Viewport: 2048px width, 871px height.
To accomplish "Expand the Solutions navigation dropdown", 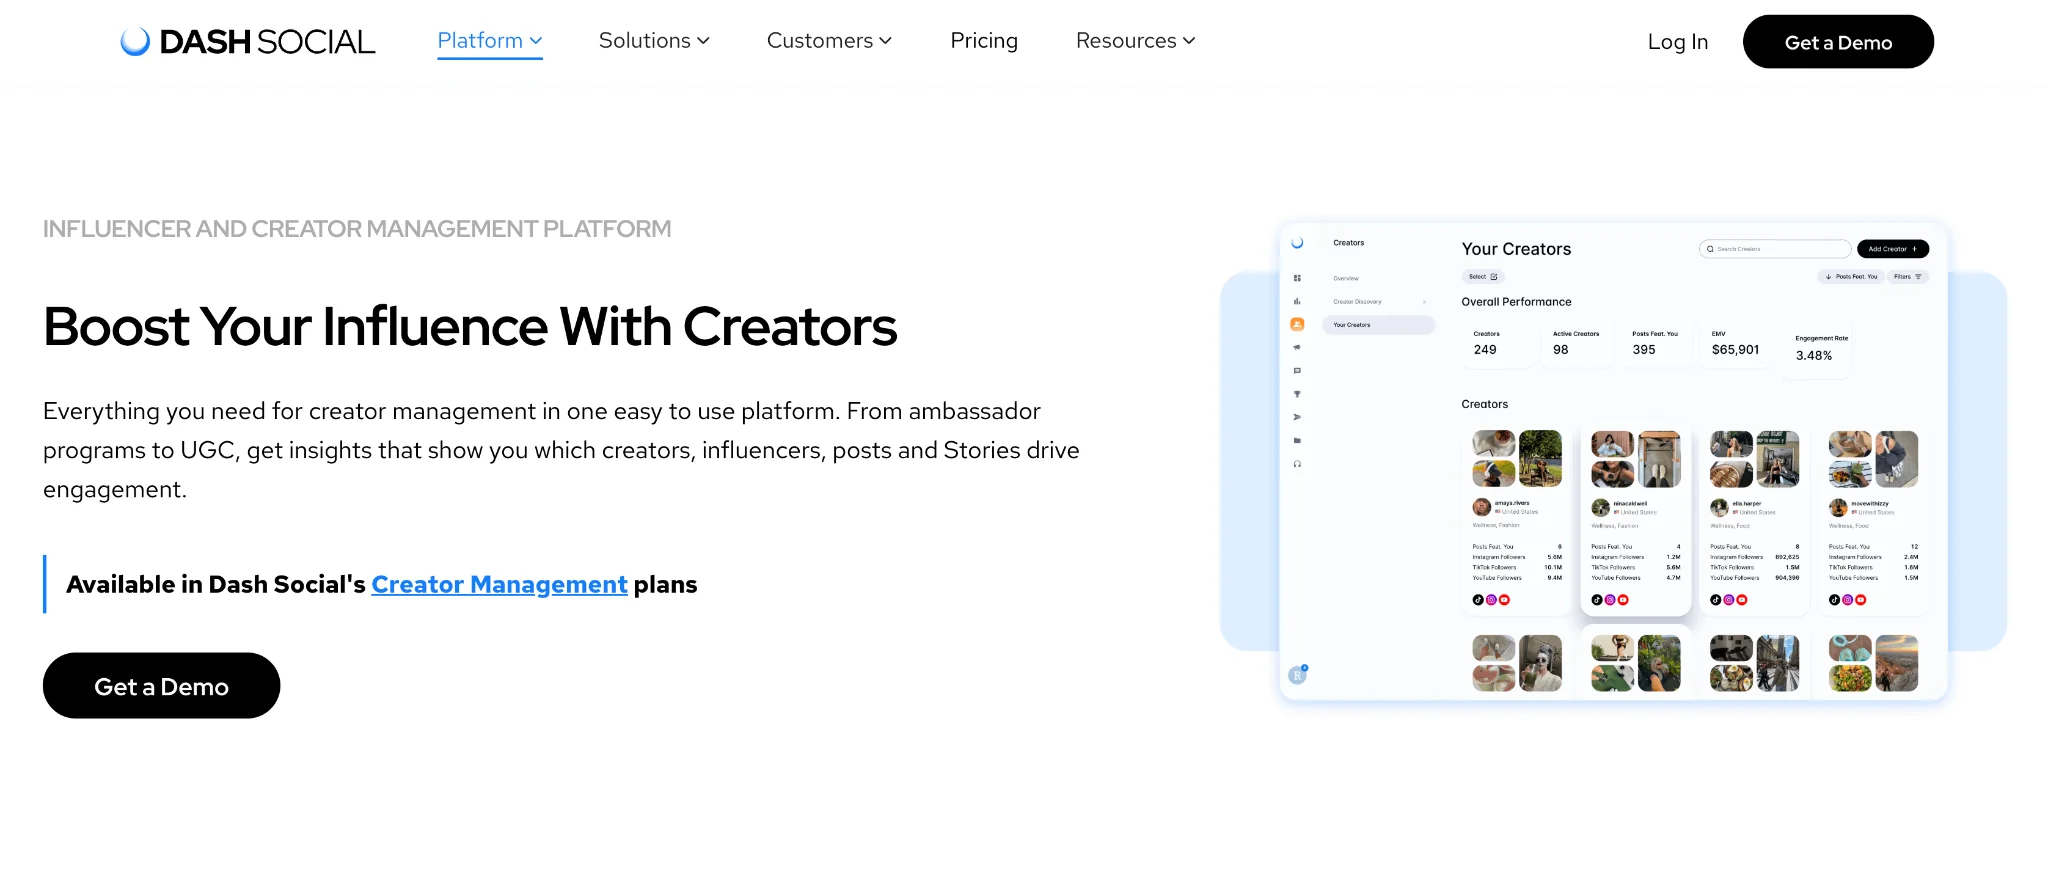I will 654,41.
